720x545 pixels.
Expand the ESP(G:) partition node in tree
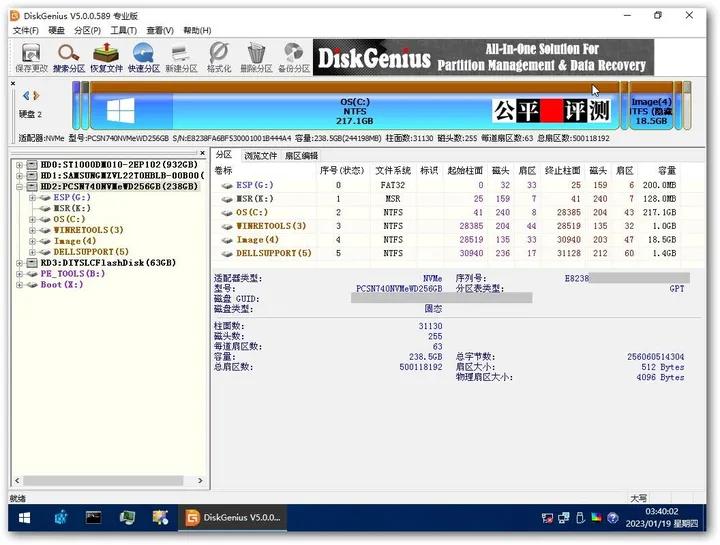(33, 197)
